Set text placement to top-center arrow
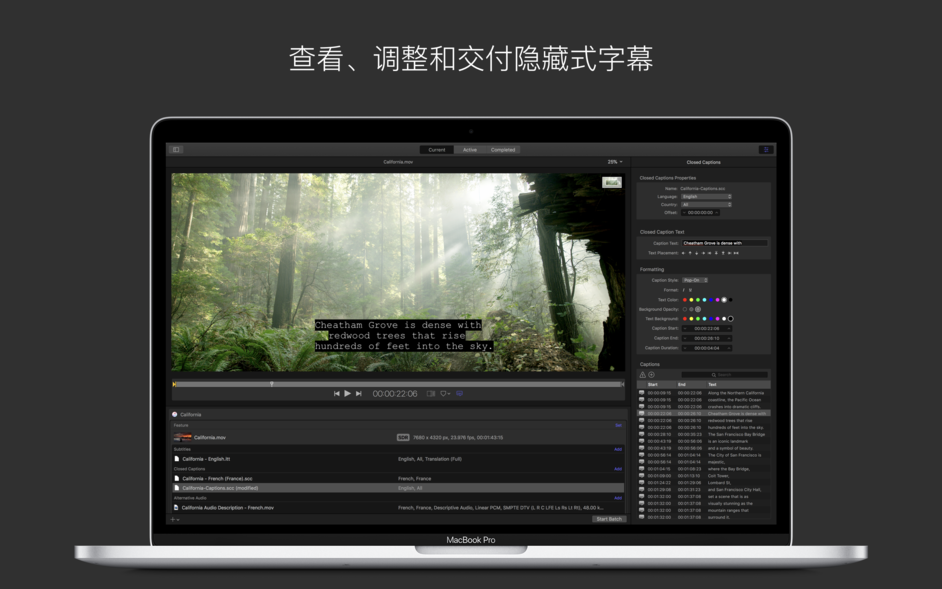Screen dimensions: 942x589 690,253
